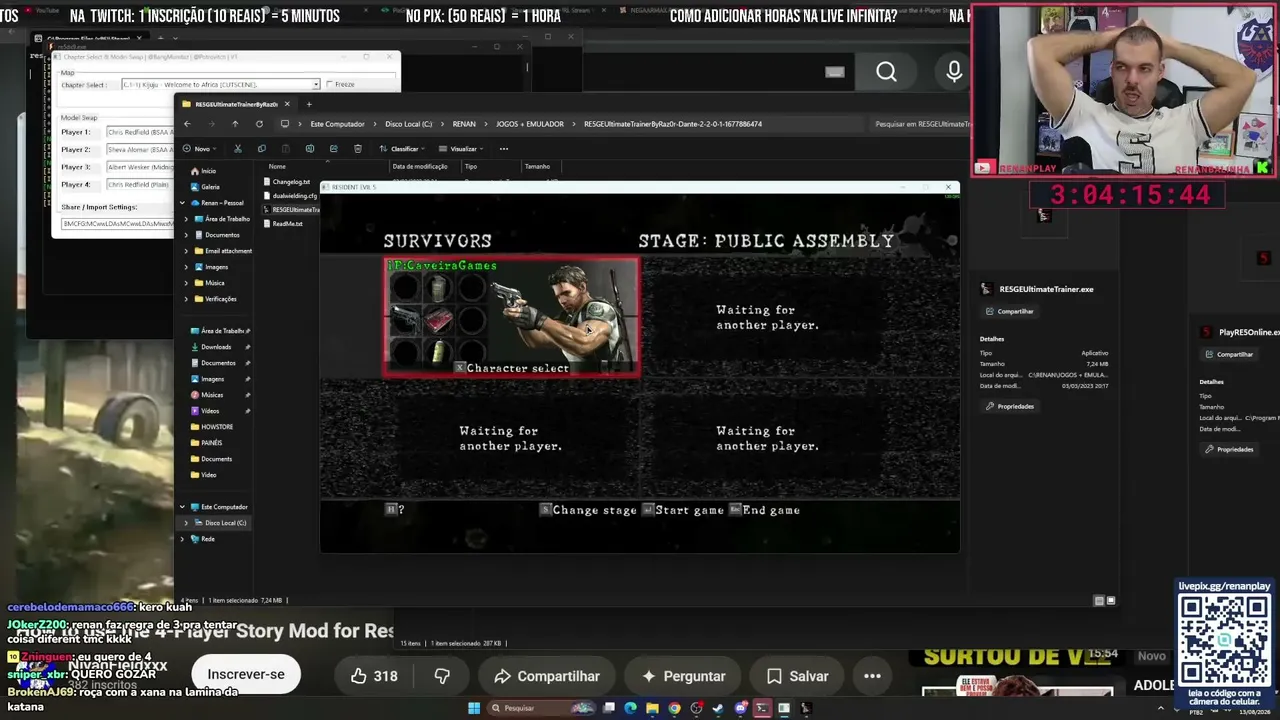Open Microsoft Edge from the taskbar

tap(630, 708)
